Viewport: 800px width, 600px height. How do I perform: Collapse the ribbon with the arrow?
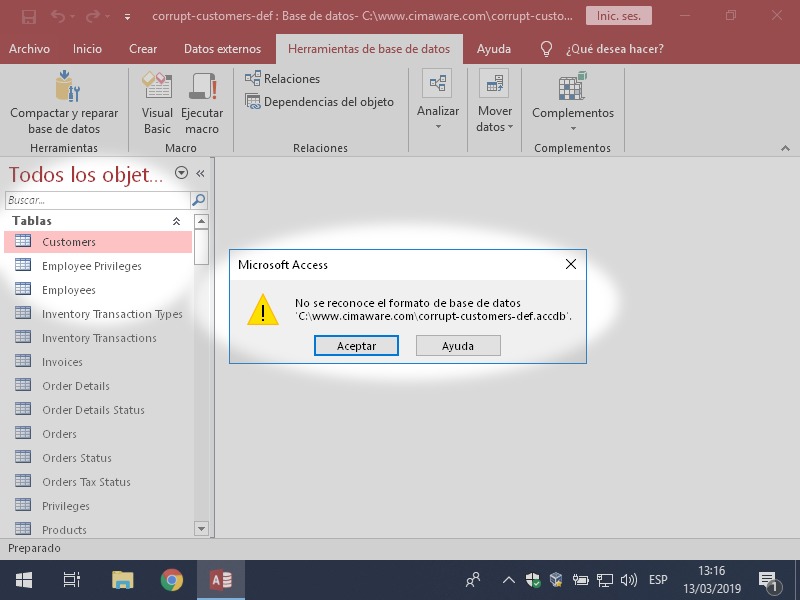tap(785, 147)
